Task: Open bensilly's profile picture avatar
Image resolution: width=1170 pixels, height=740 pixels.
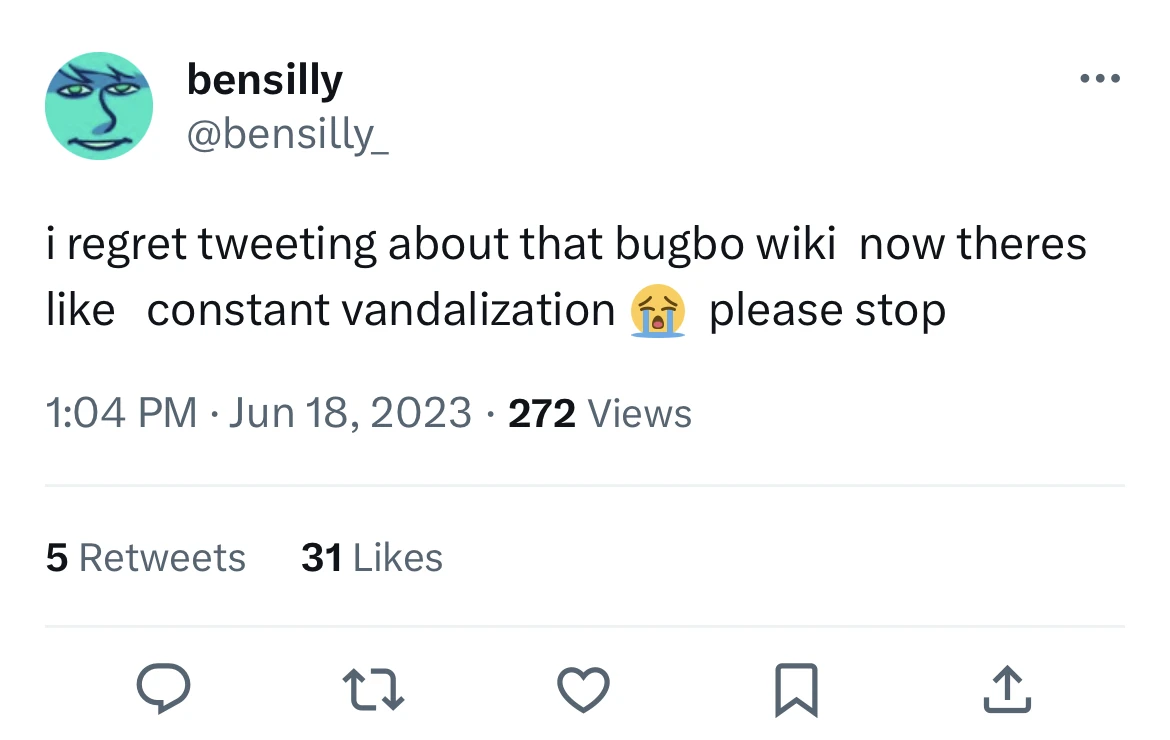Action: (x=99, y=105)
